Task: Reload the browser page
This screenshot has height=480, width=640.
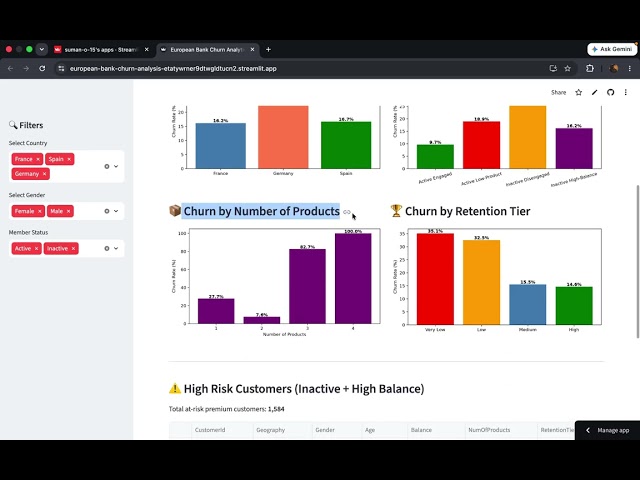Action: coord(42,69)
